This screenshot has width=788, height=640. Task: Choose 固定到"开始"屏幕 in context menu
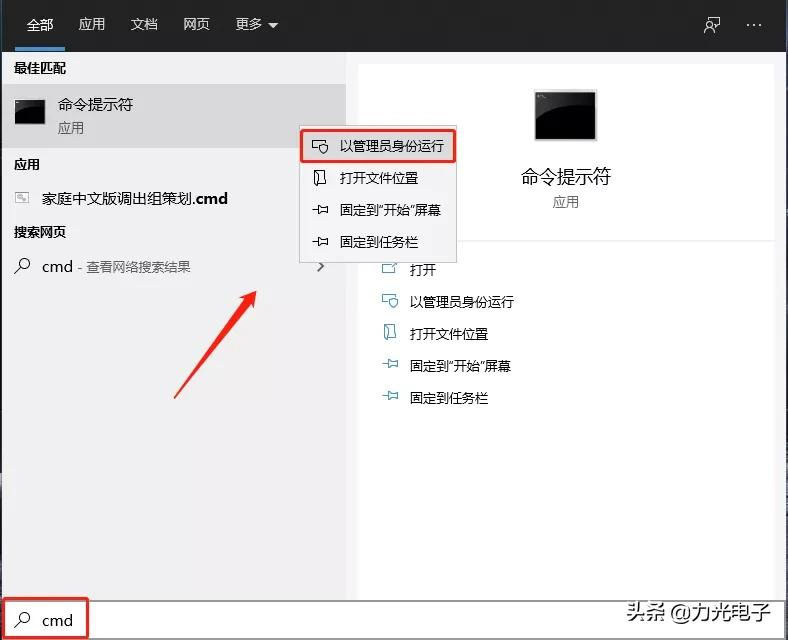point(378,210)
